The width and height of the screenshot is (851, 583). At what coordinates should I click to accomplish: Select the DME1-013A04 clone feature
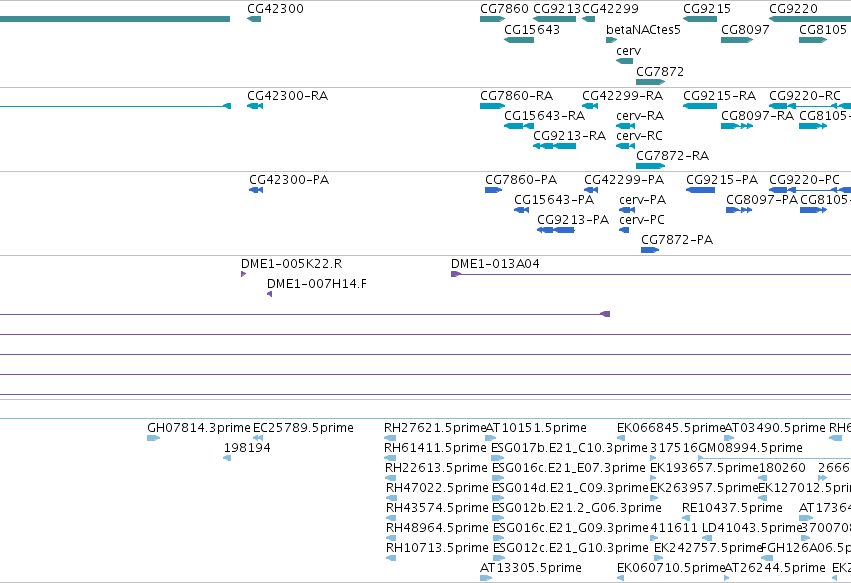pos(651,274)
